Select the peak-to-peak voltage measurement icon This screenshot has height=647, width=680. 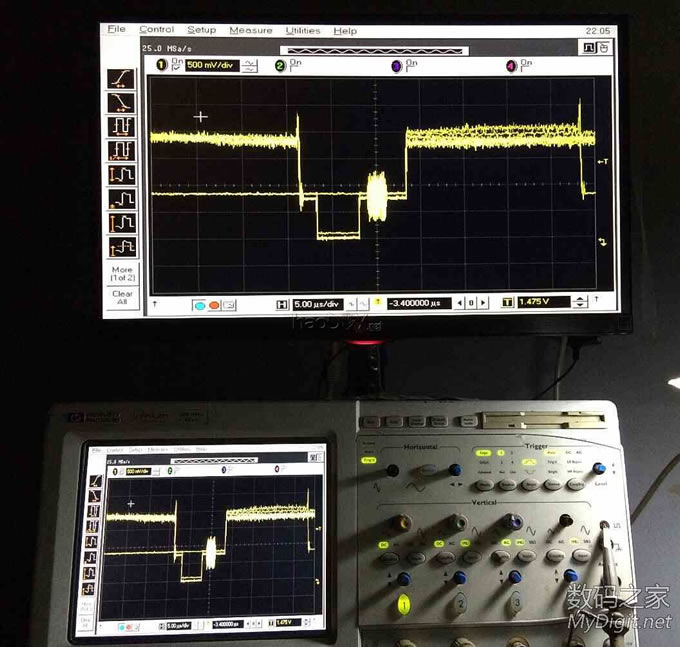coord(122,174)
